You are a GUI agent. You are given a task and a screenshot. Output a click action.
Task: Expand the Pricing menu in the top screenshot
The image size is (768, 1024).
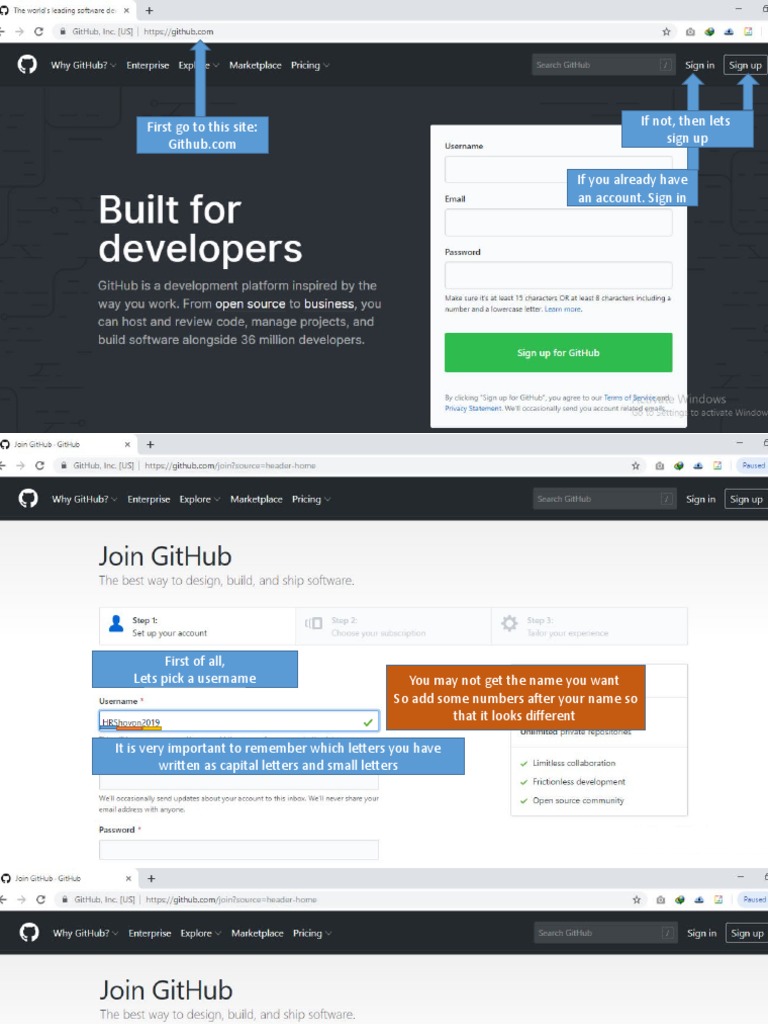(x=310, y=65)
